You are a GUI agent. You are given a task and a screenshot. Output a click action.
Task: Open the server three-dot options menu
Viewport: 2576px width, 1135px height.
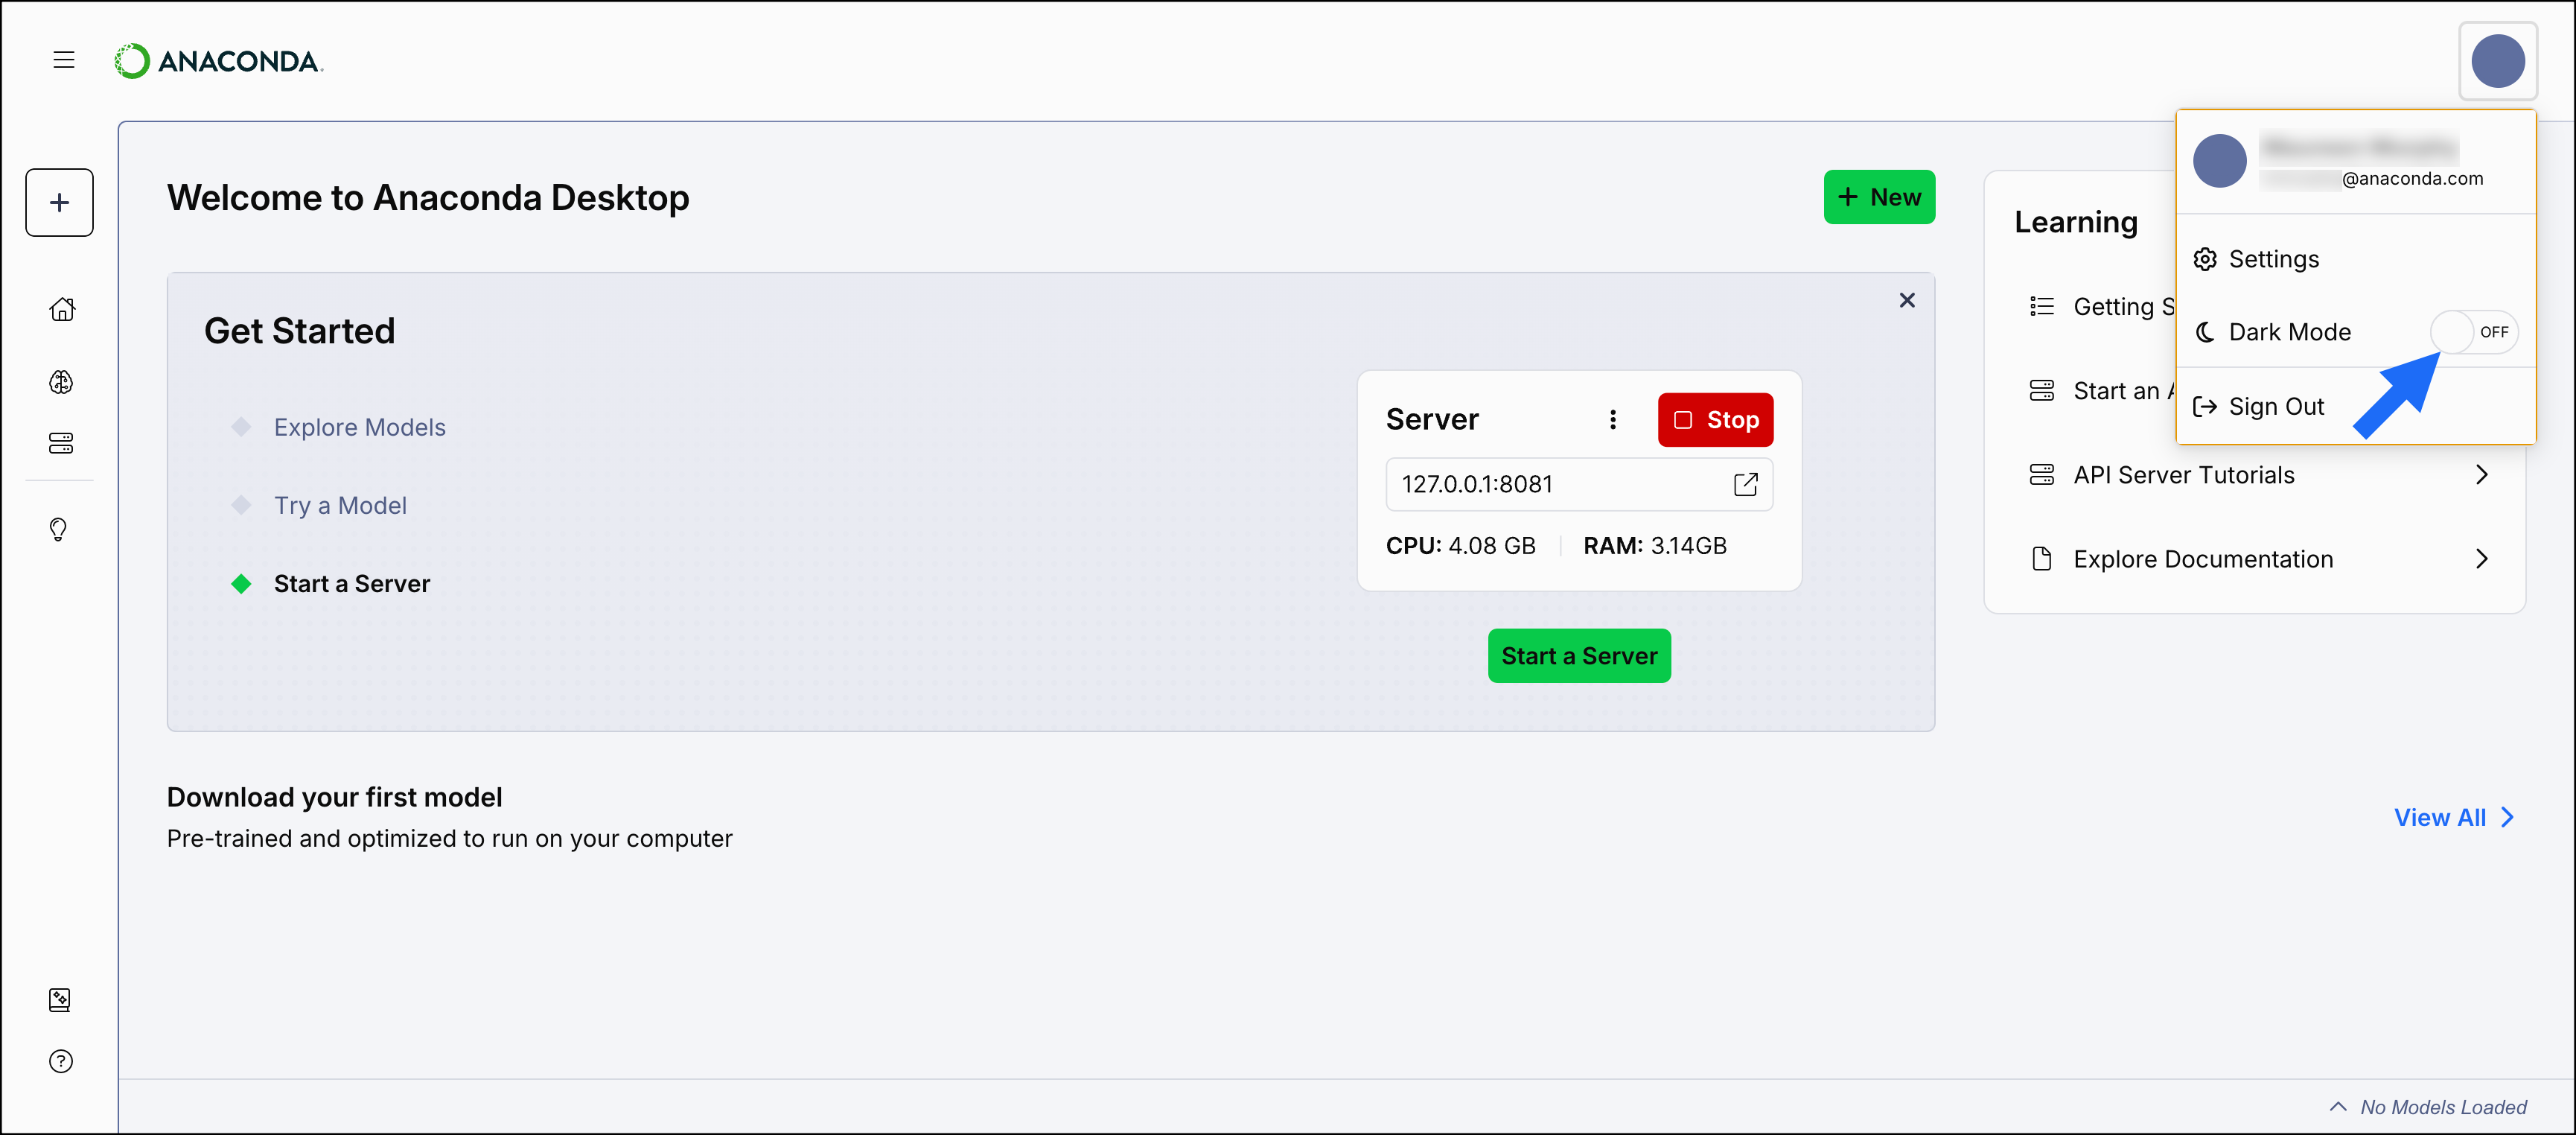[1612, 420]
